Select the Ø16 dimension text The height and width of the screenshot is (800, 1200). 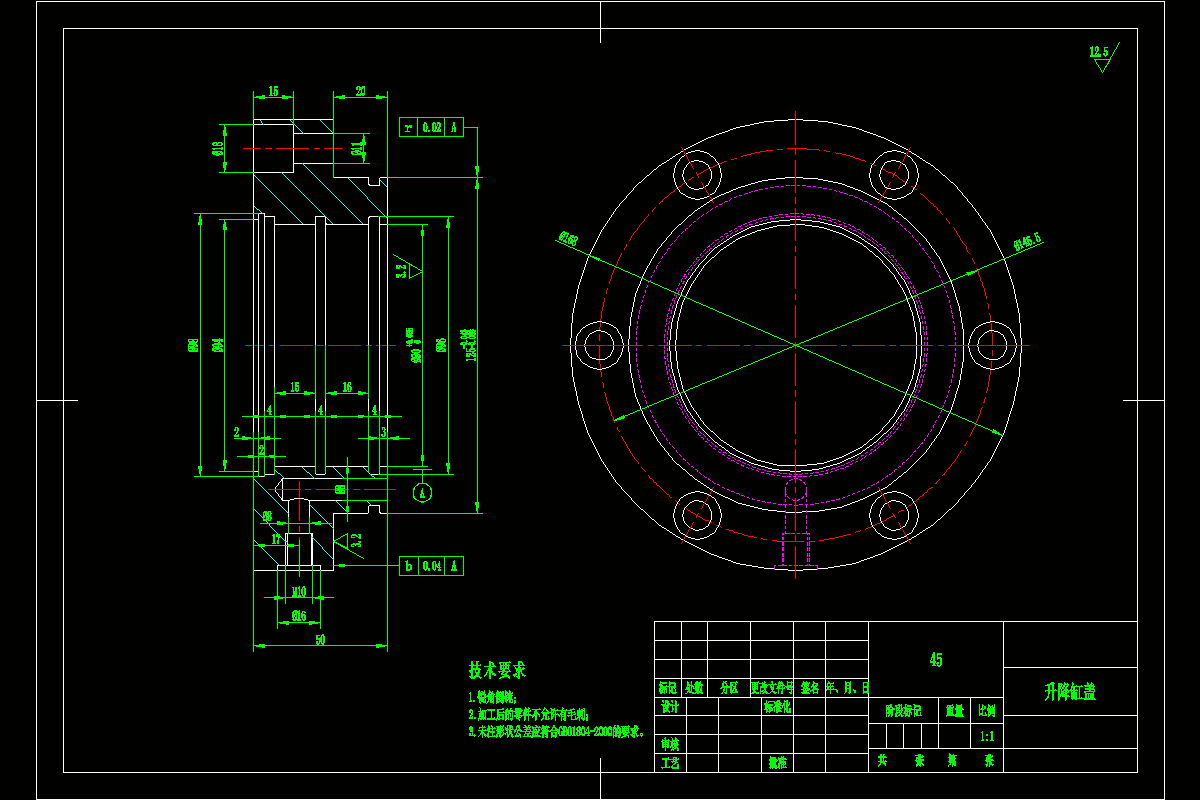click(x=299, y=615)
